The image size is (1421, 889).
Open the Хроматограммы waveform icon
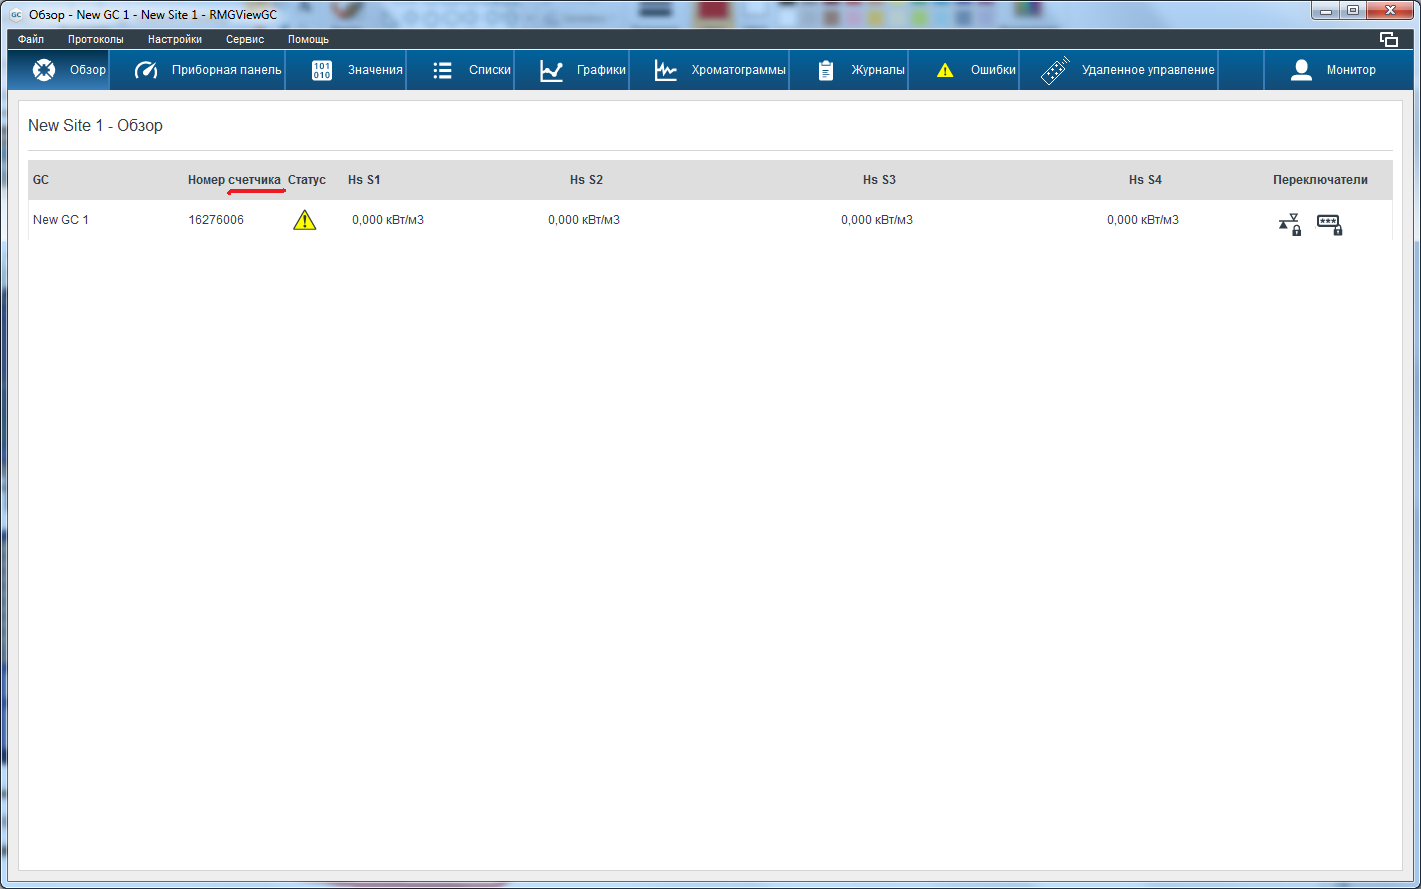point(666,70)
